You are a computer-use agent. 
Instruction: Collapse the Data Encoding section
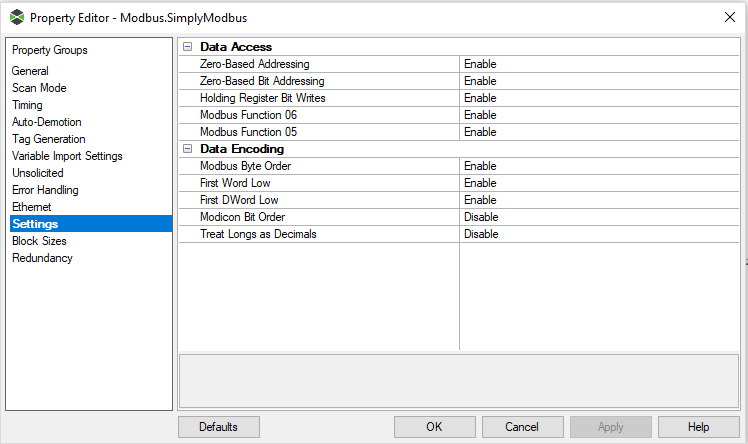tap(187, 149)
